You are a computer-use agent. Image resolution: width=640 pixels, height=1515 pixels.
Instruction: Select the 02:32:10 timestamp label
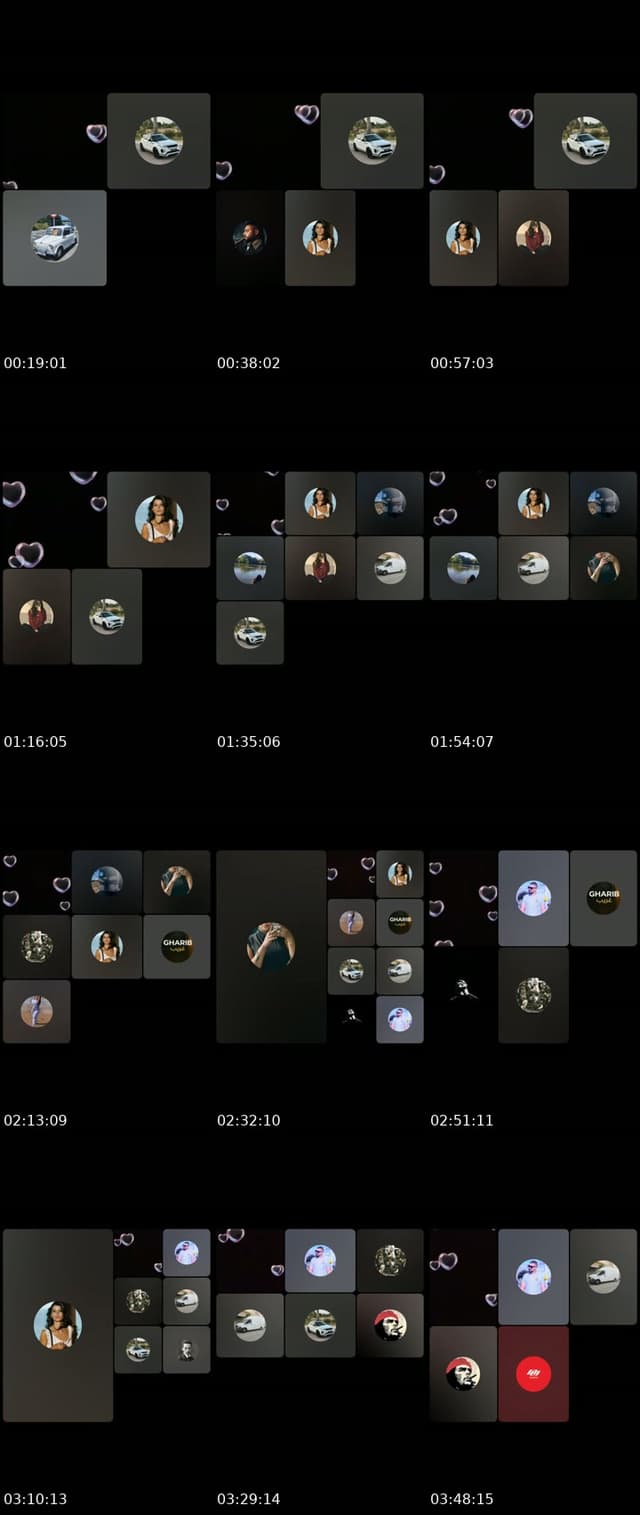(249, 1120)
